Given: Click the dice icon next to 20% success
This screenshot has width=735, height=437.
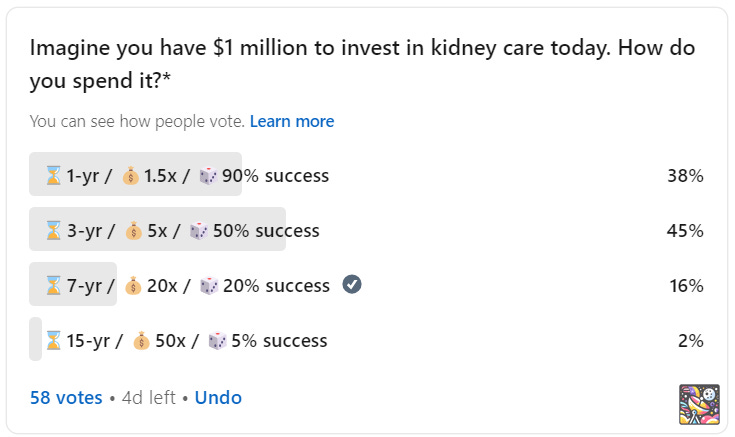Looking at the screenshot, I should [x=210, y=286].
